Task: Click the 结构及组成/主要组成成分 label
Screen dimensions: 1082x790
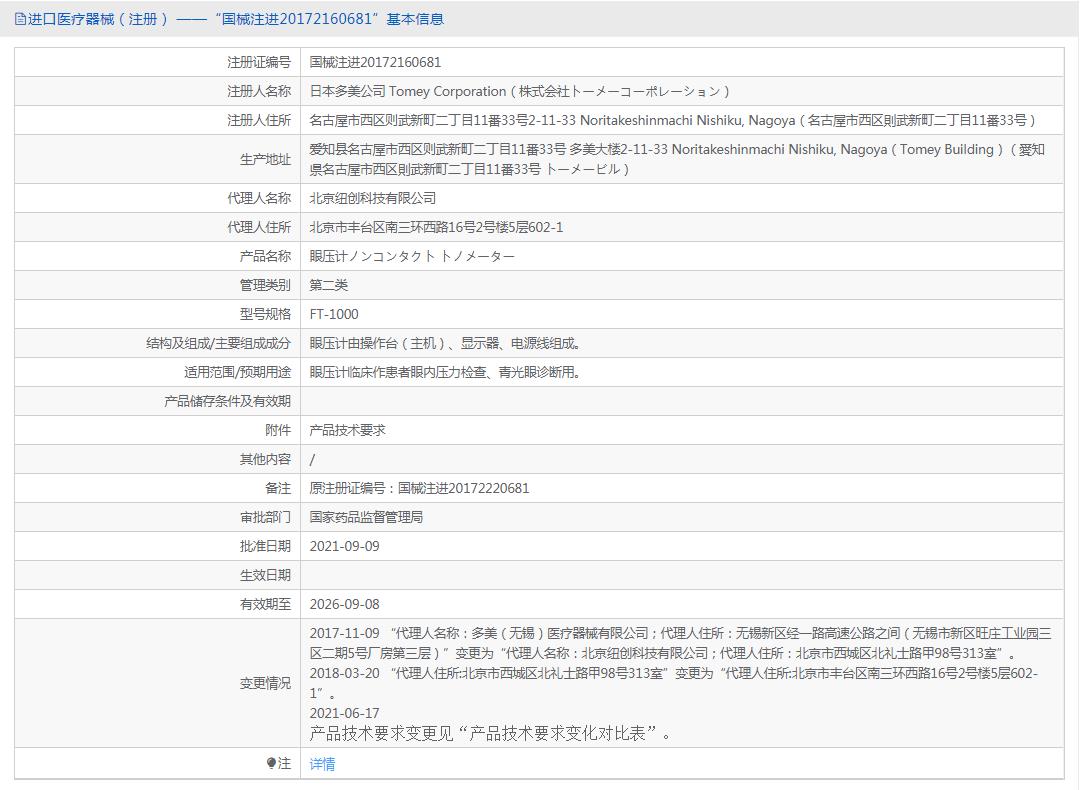Action: tap(218, 343)
